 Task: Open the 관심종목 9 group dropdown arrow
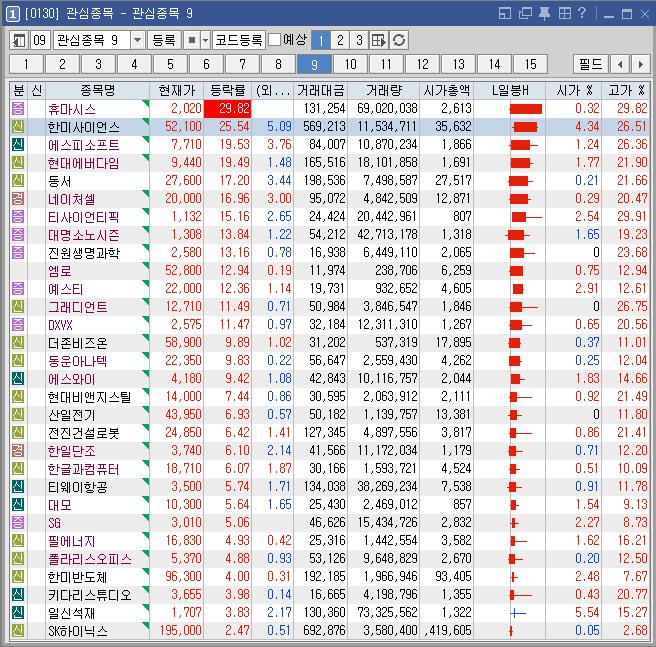137,41
